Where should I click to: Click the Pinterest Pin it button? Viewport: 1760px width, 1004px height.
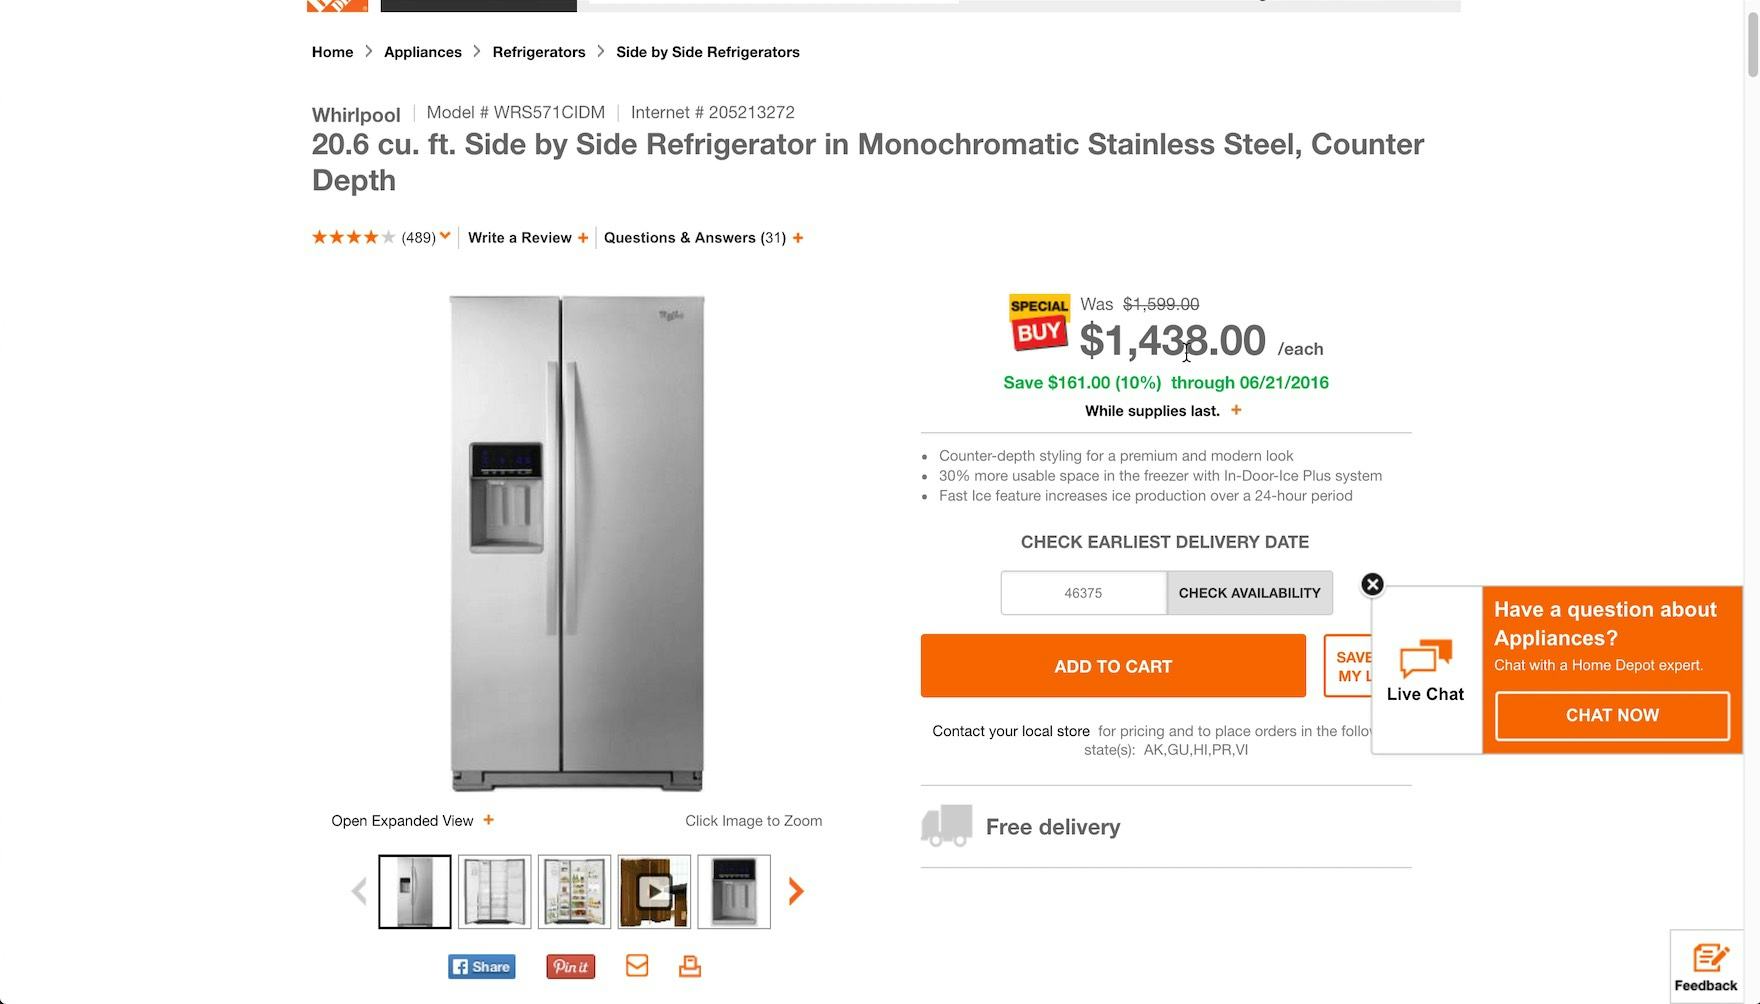coord(571,967)
